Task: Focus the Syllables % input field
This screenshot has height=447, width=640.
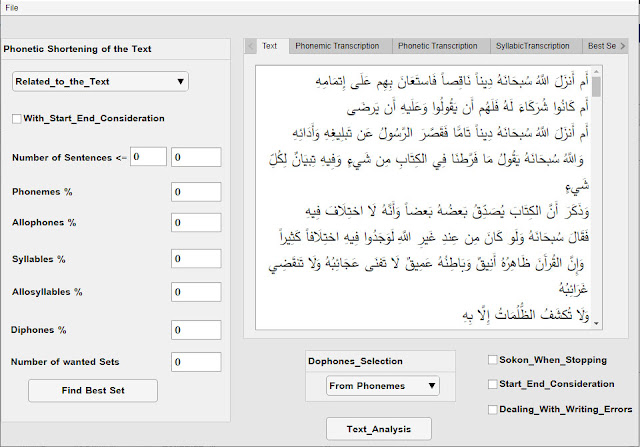Action: (196, 258)
